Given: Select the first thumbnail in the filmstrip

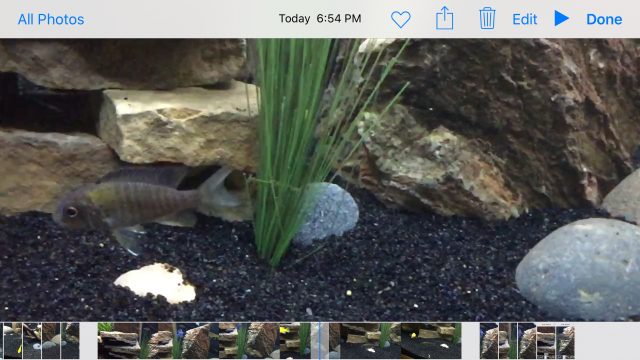Looking at the screenshot, I should point(13,341).
